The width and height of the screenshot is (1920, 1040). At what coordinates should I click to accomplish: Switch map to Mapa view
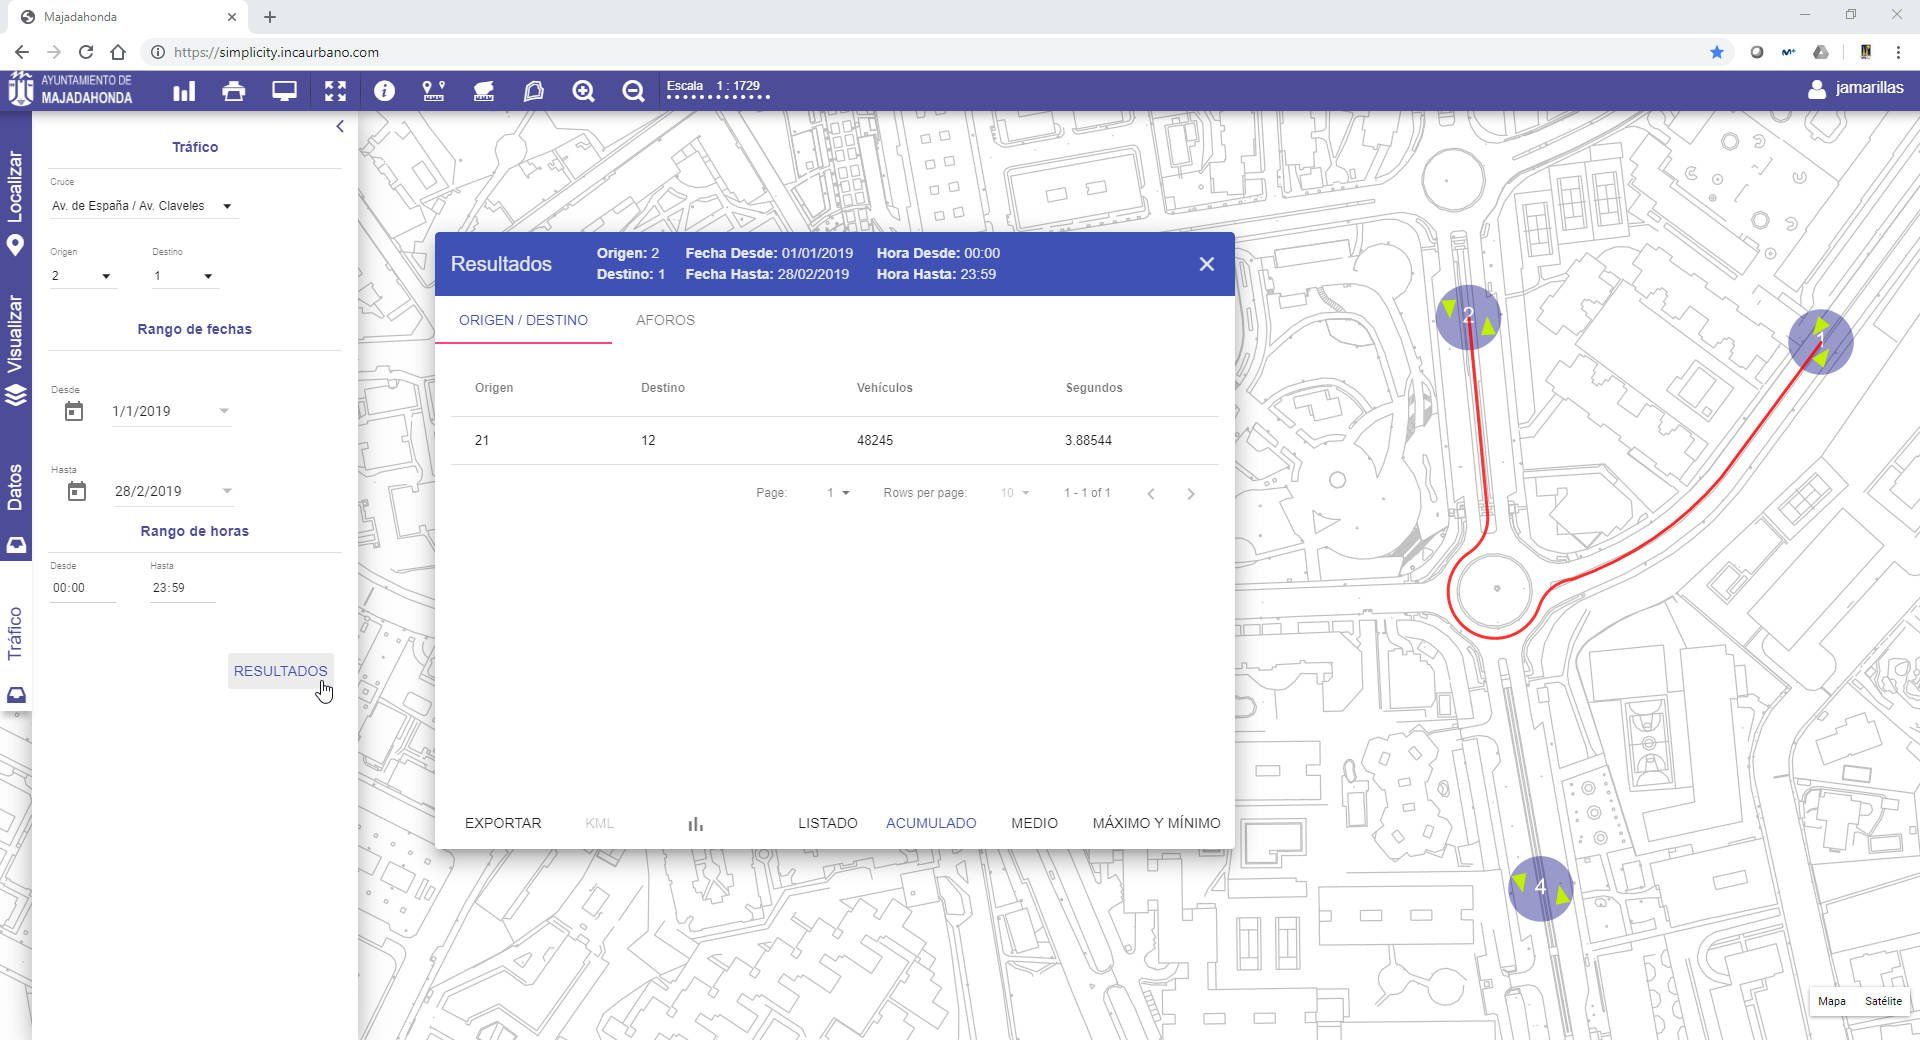pos(1831,1001)
